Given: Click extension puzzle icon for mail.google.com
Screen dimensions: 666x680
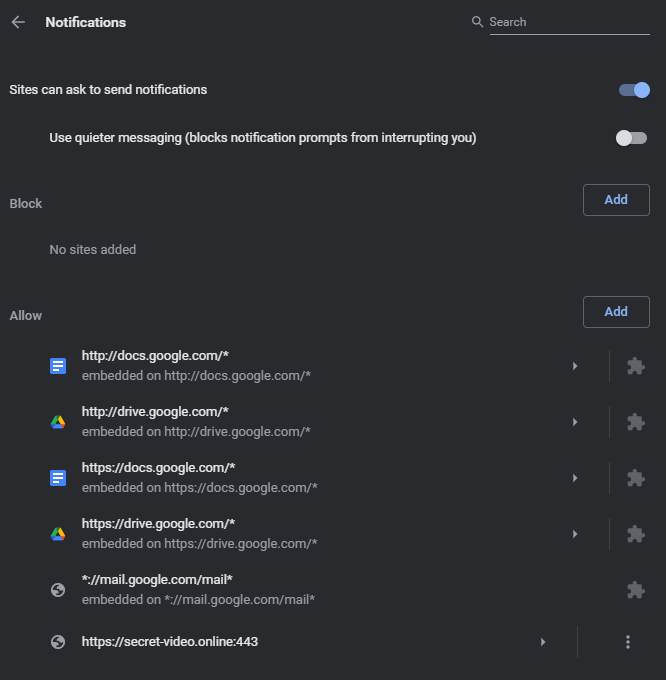Looking at the screenshot, I should coord(635,590).
